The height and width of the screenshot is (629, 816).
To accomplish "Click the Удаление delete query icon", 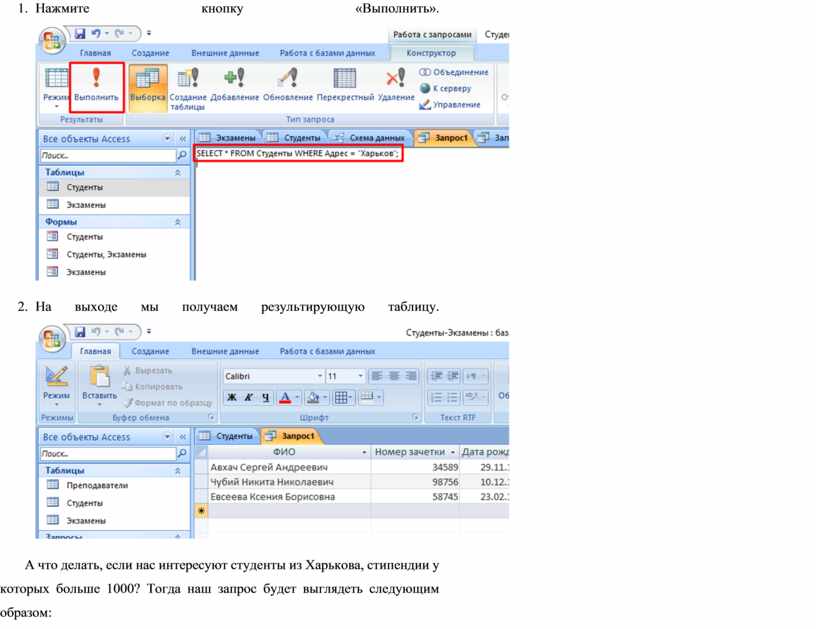I will (x=396, y=84).
